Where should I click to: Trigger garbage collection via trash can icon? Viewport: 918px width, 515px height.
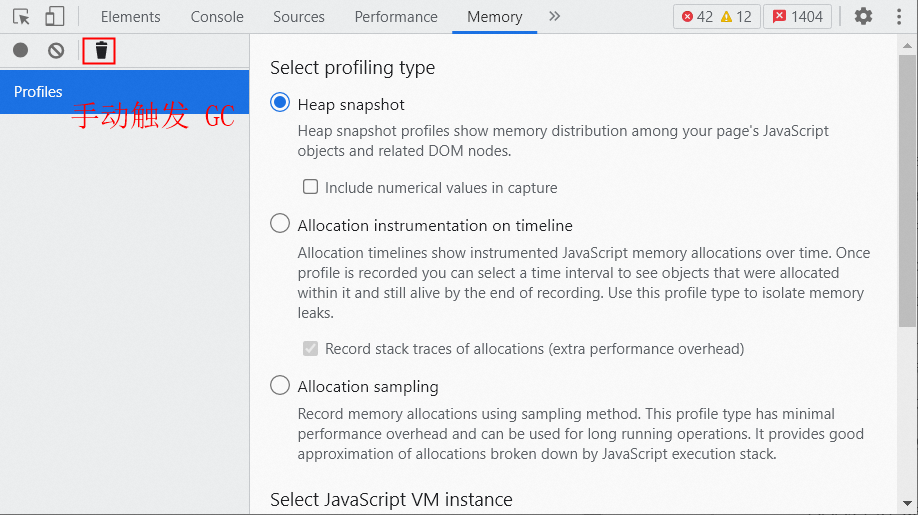pos(101,50)
